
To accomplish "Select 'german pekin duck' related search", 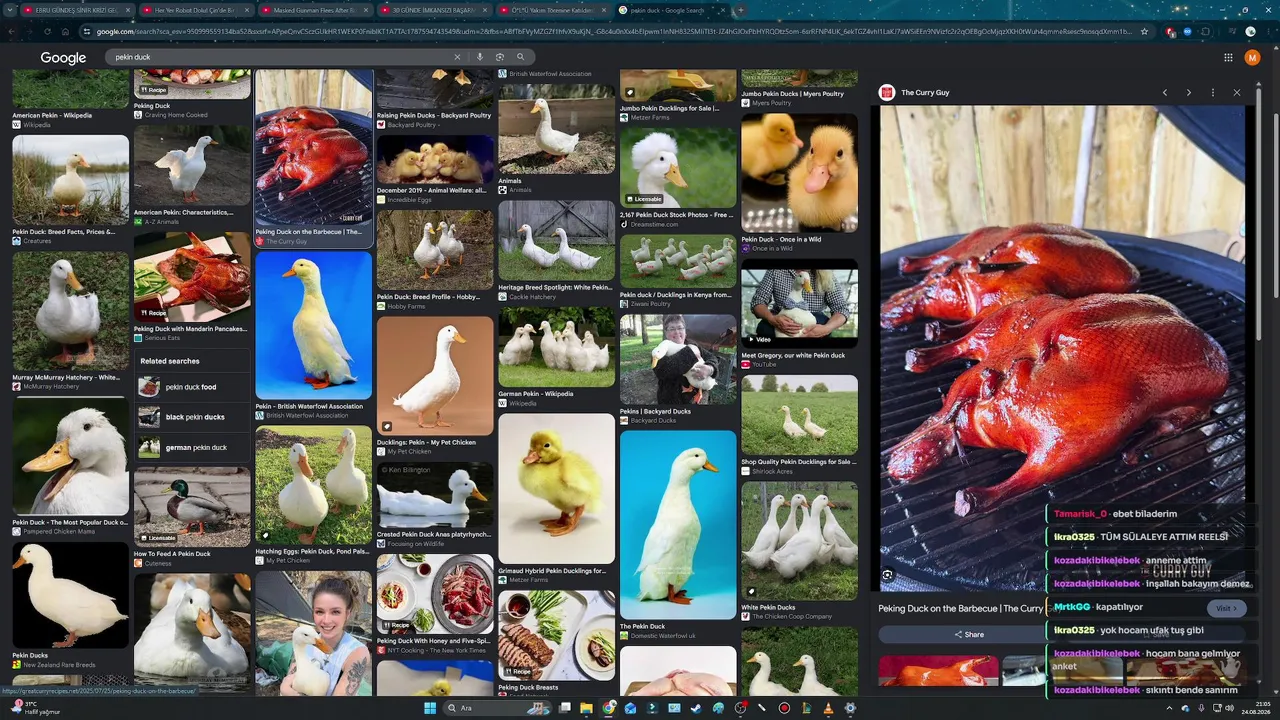I will [191, 448].
